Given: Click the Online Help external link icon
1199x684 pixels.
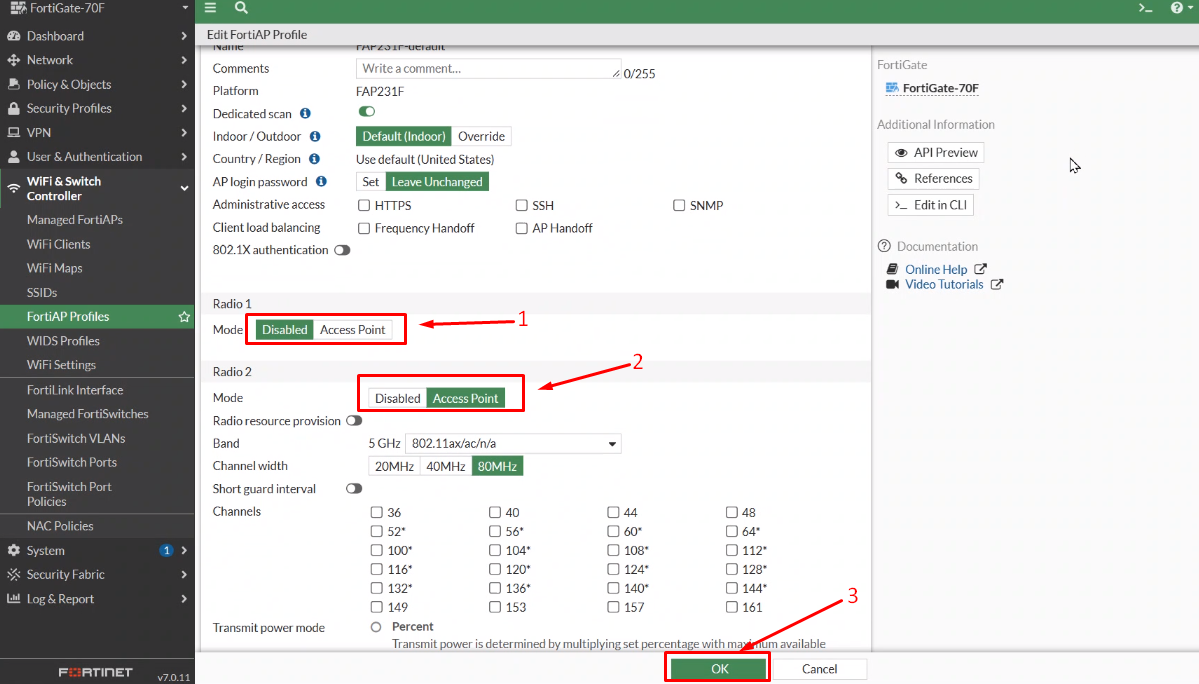Looking at the screenshot, I should click(x=980, y=269).
